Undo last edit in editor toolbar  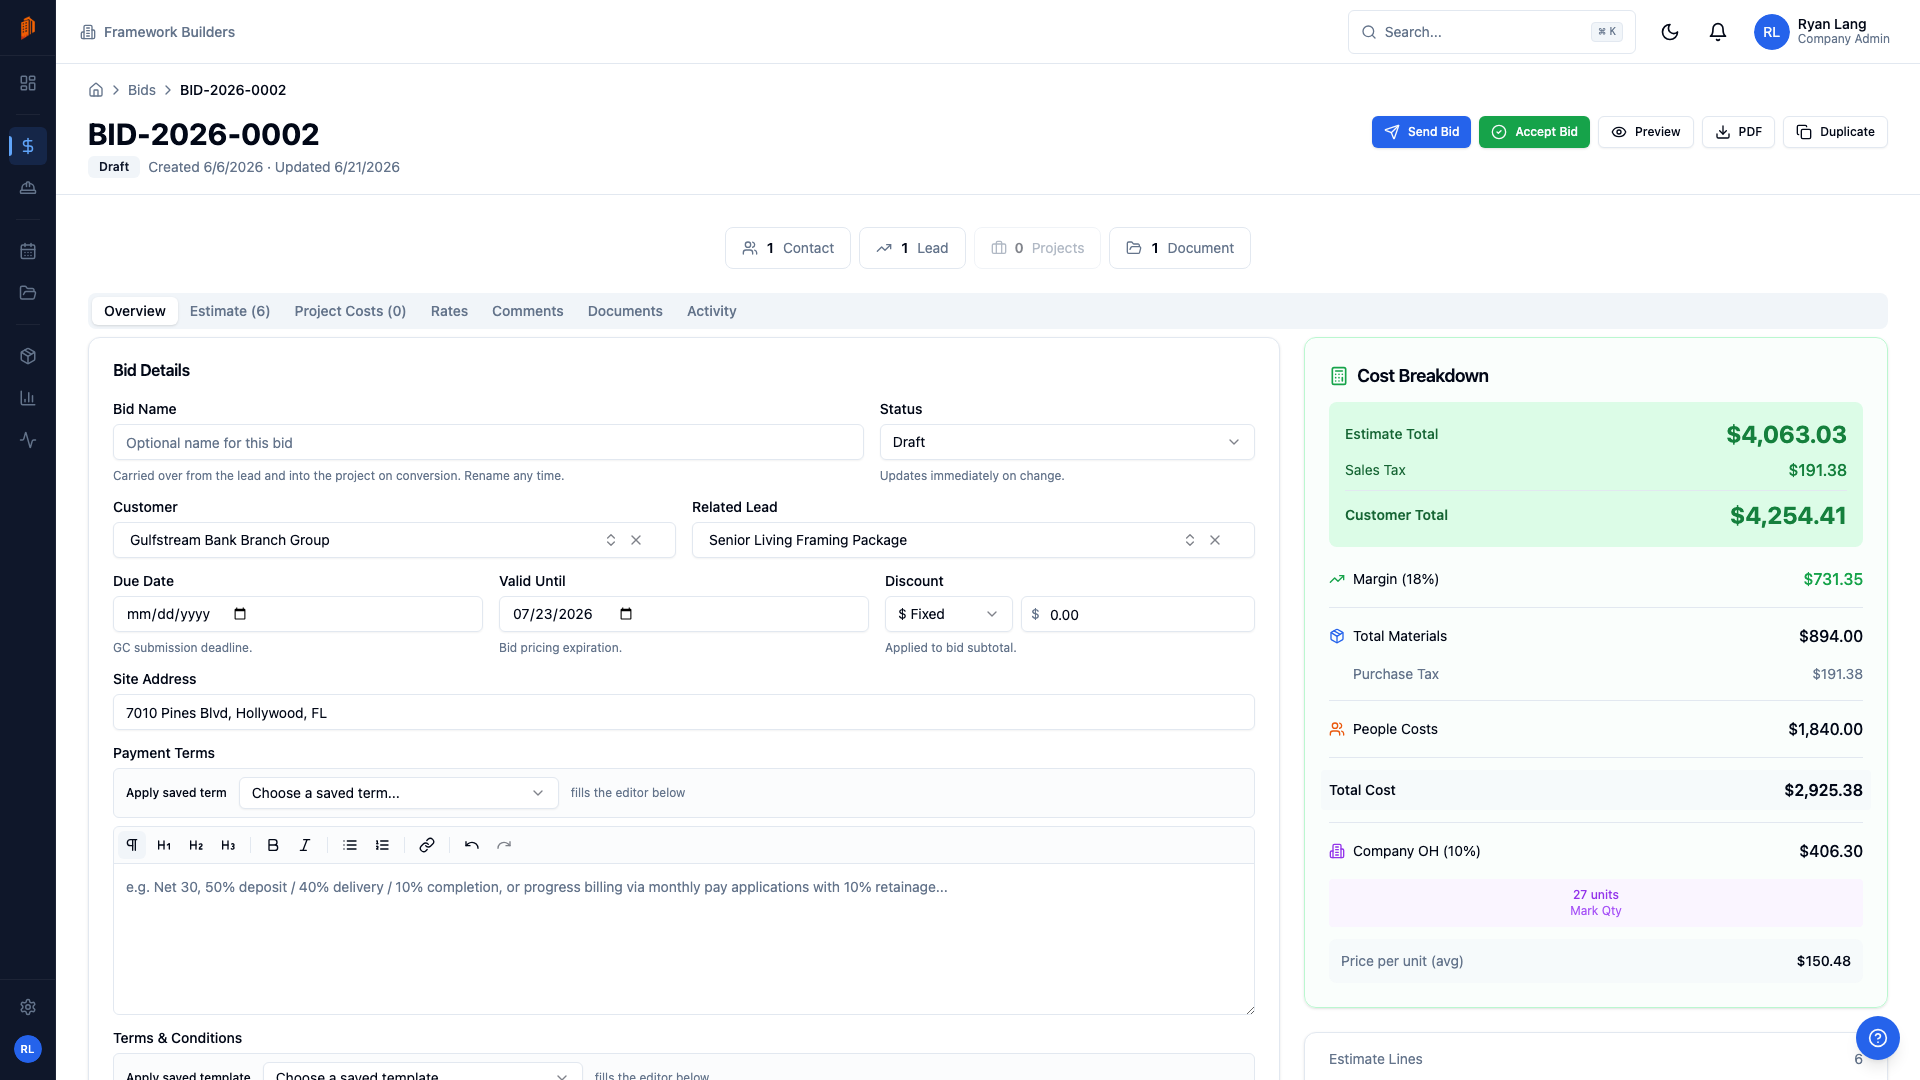click(x=472, y=845)
